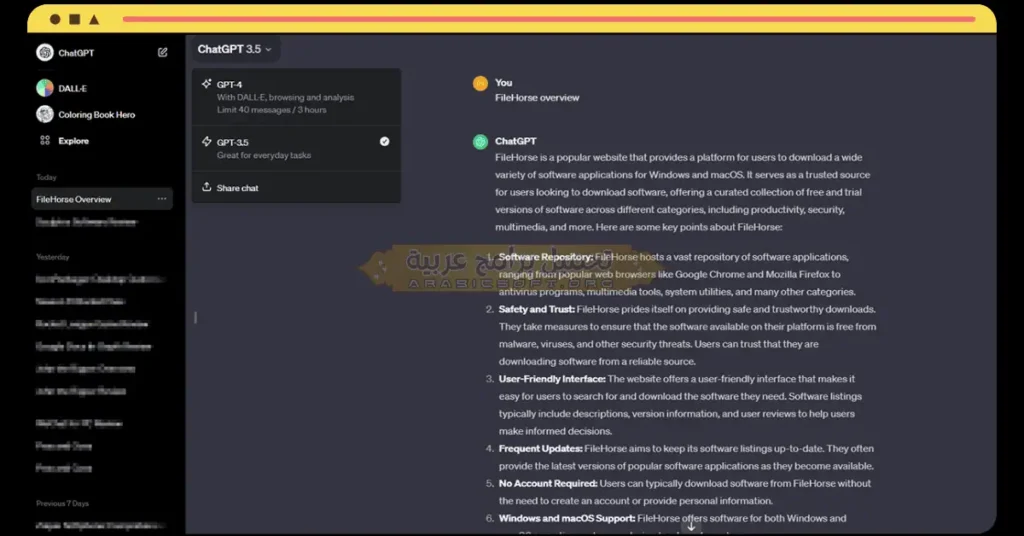Click the 'Today' section label

(x=46, y=177)
